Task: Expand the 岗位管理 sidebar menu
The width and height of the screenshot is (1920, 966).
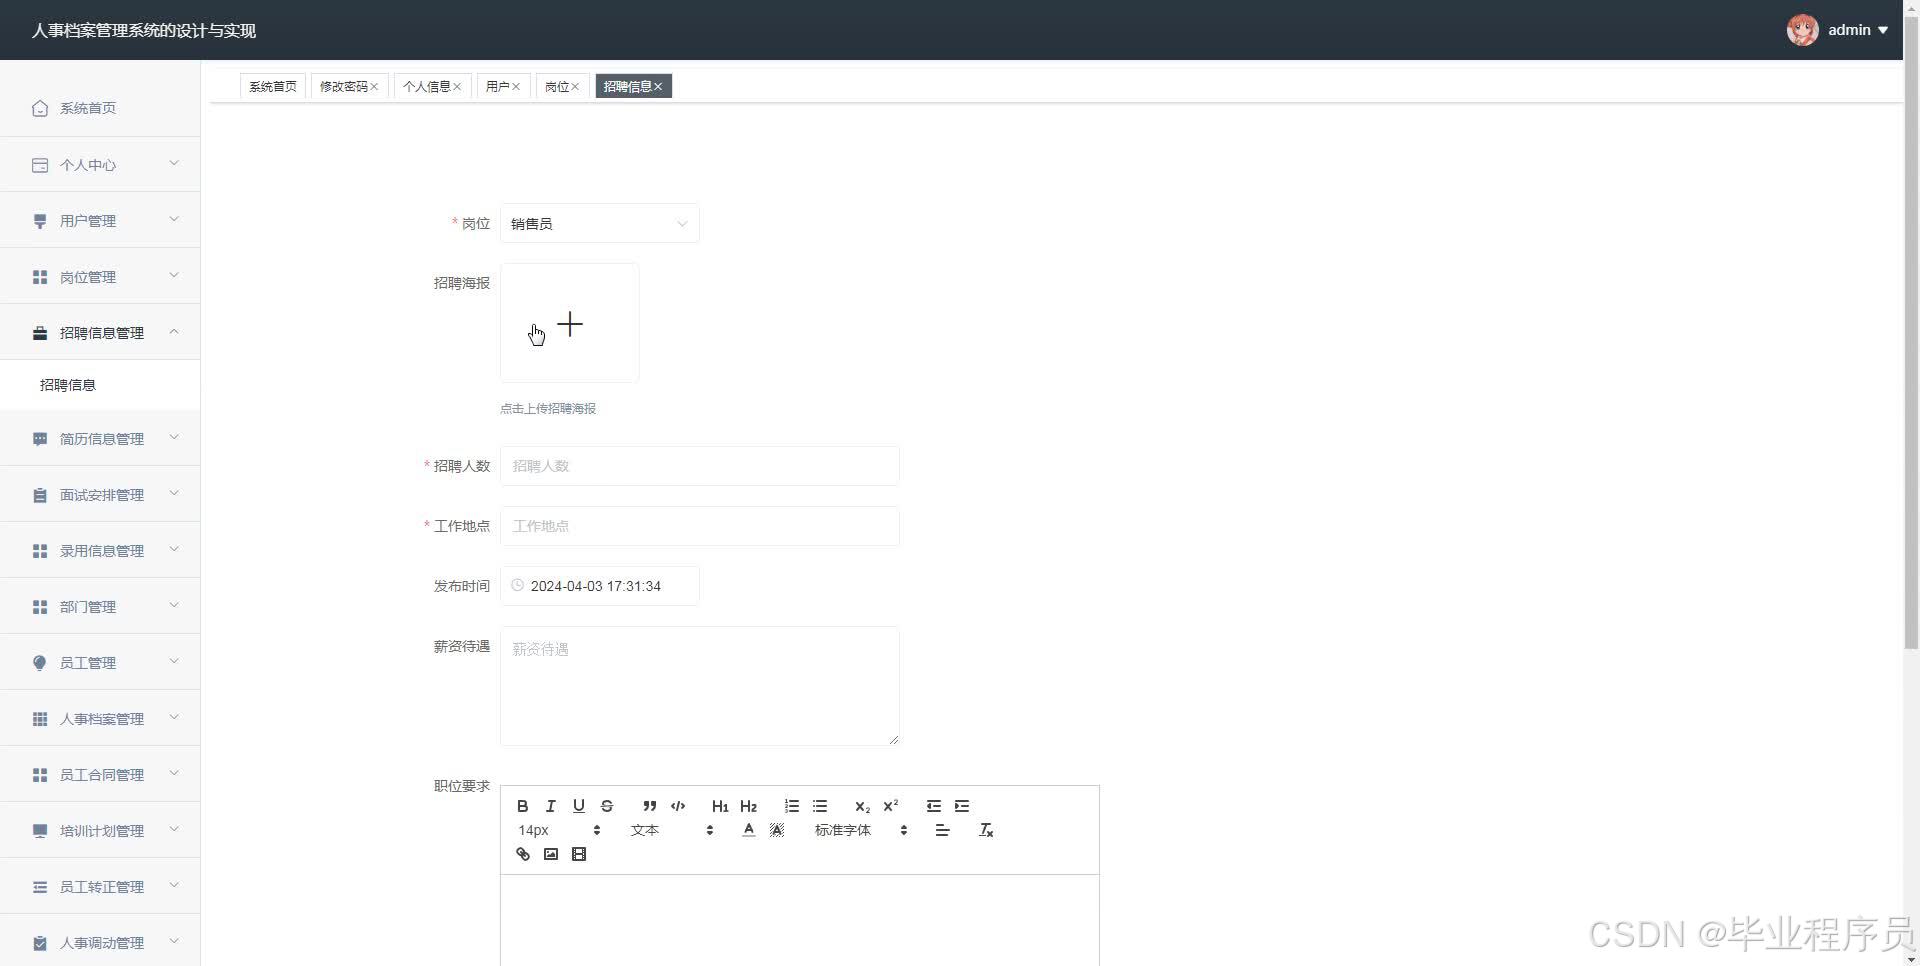Action: coord(100,276)
